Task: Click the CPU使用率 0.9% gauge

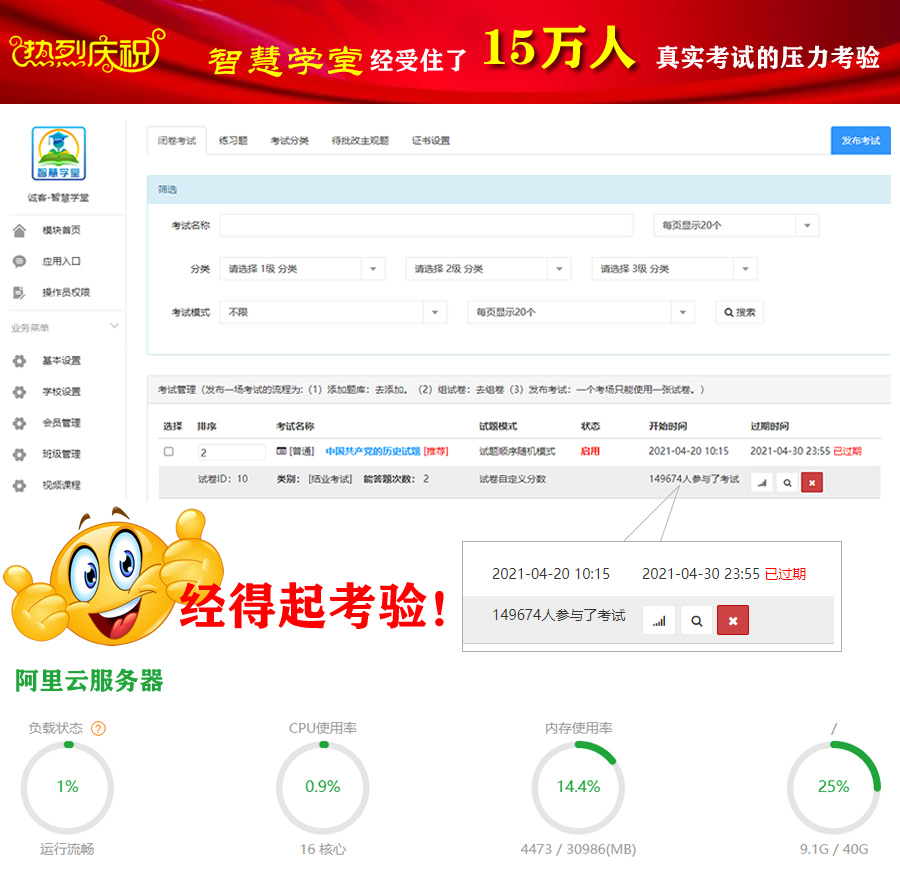Action: 323,787
